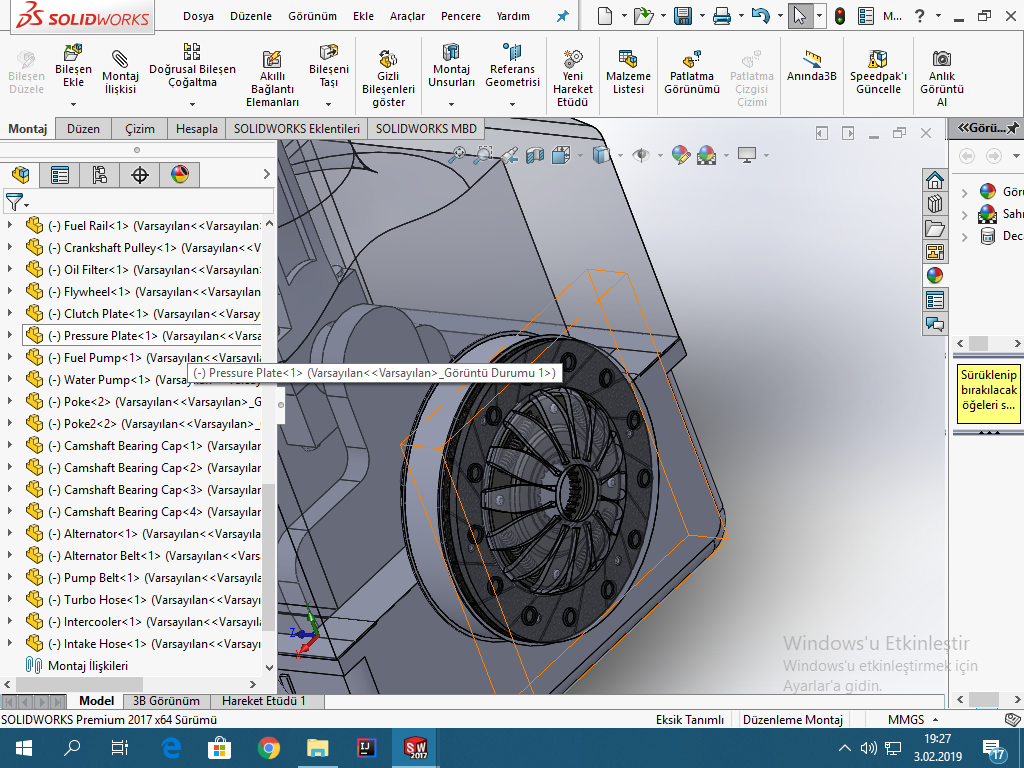This screenshot has height=768, width=1024.
Task: Open PropertyManager tab icon
Action: tap(60, 175)
